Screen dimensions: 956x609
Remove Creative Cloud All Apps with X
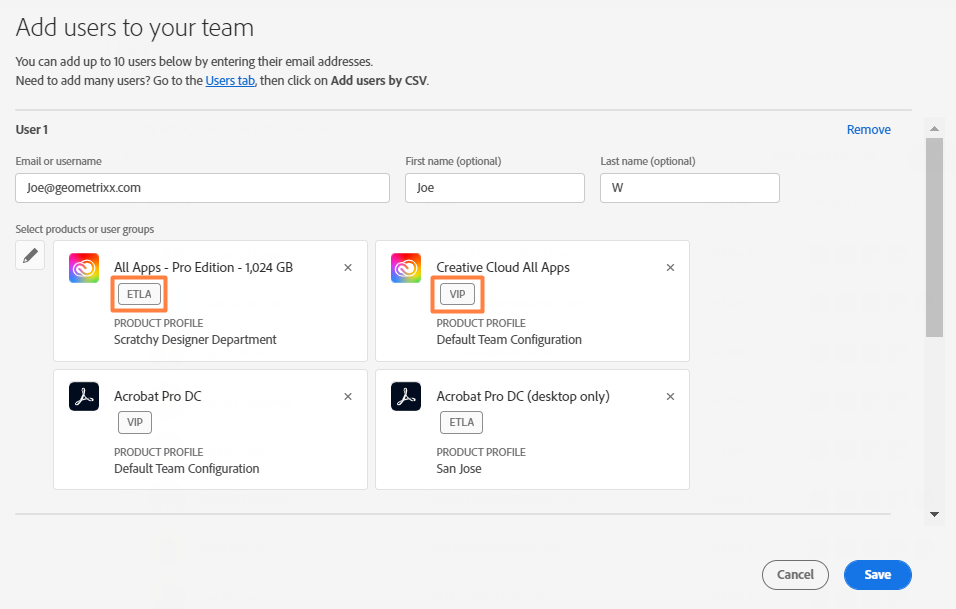click(670, 268)
